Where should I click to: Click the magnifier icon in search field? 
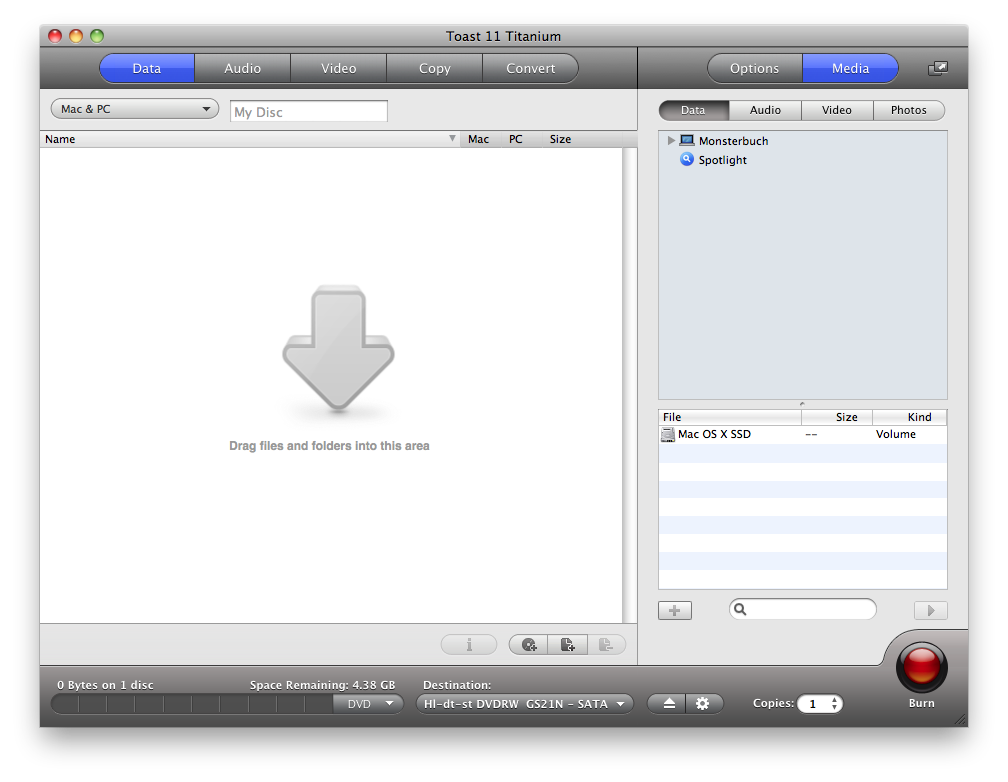pos(740,609)
